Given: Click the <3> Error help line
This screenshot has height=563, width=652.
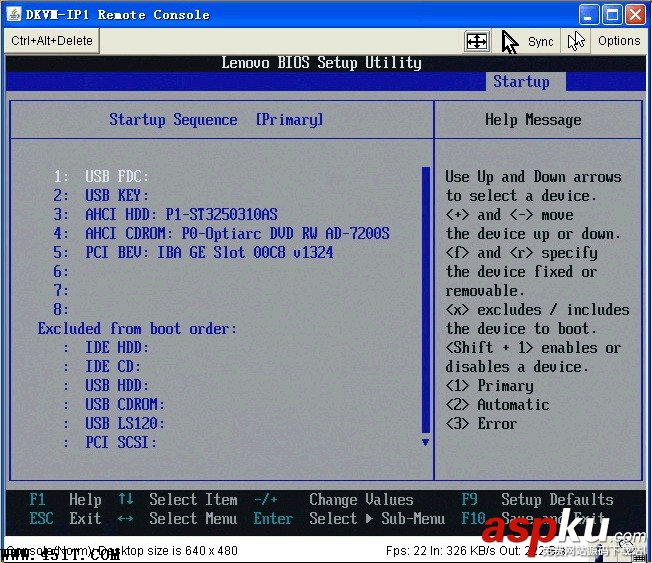Looking at the screenshot, I should (x=481, y=424).
